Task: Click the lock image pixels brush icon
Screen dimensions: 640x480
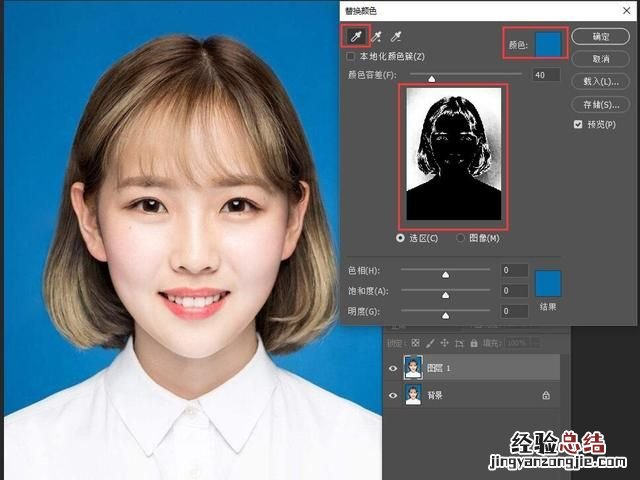Action: [x=431, y=343]
